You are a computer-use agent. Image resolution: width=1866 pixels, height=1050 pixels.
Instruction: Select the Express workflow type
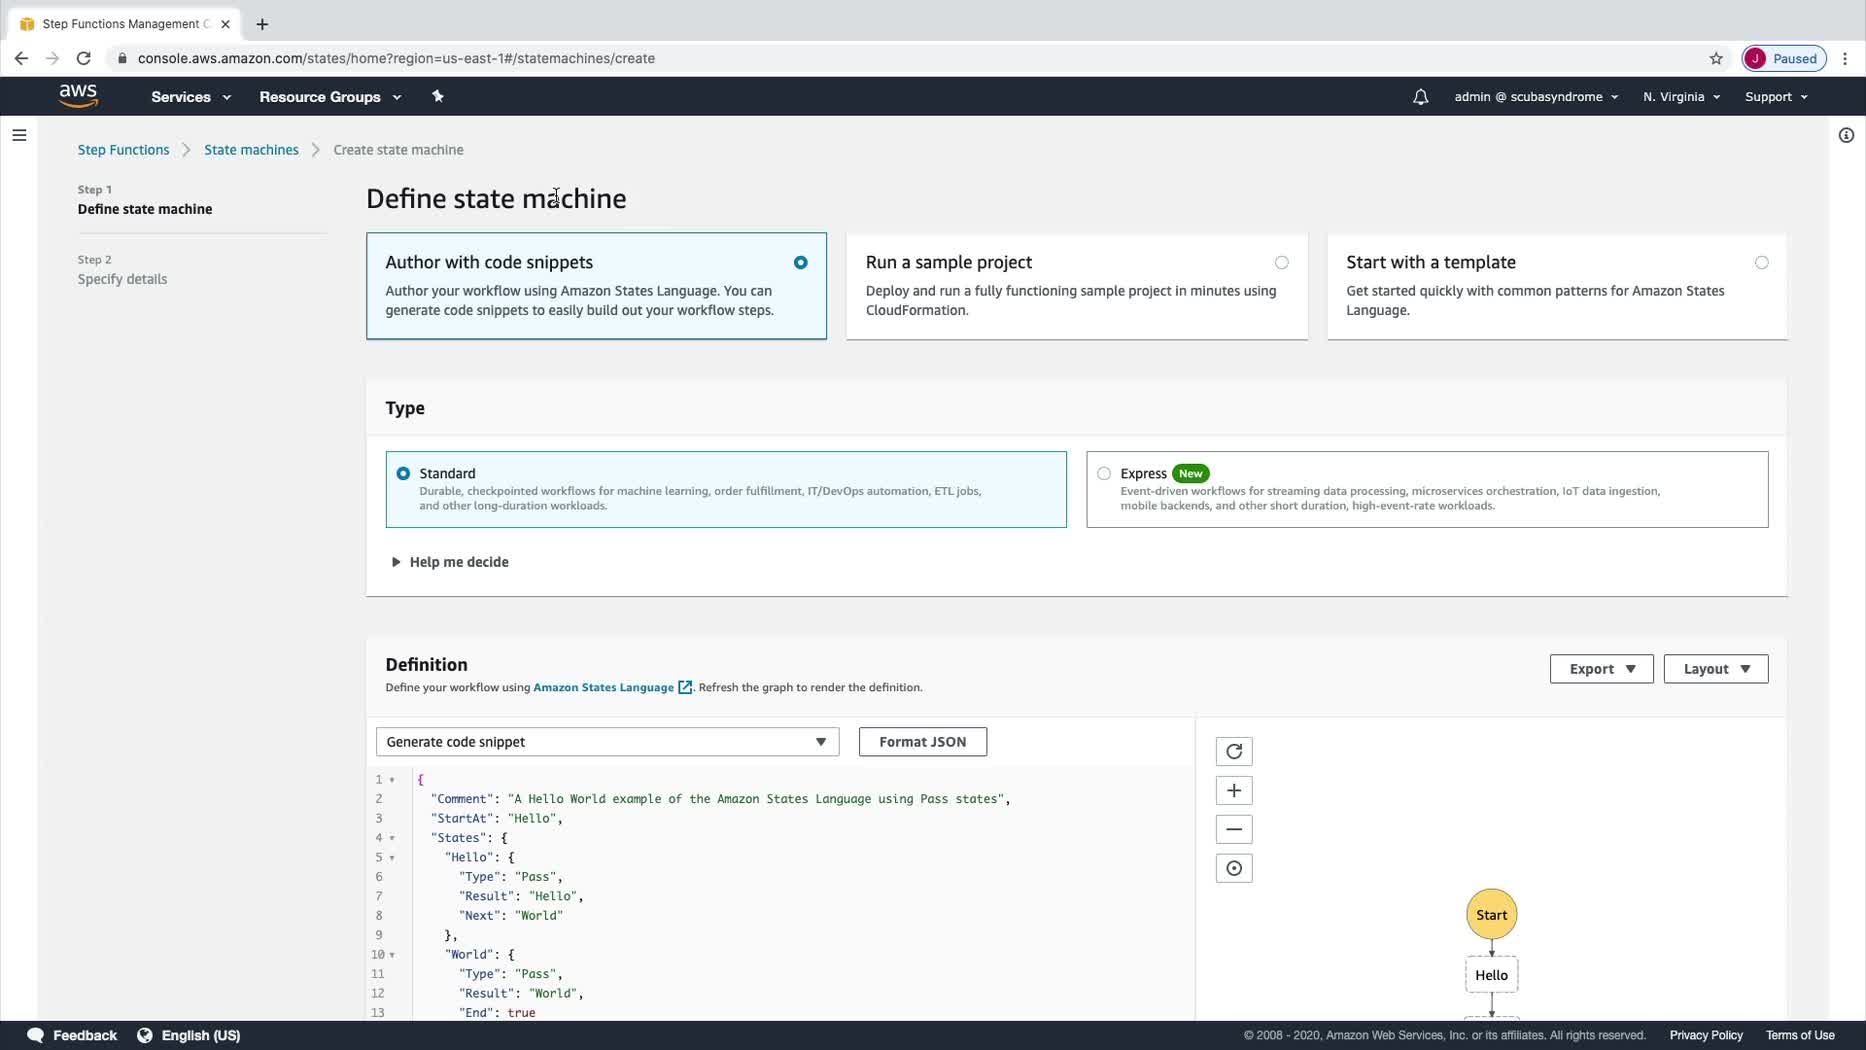click(x=1104, y=474)
